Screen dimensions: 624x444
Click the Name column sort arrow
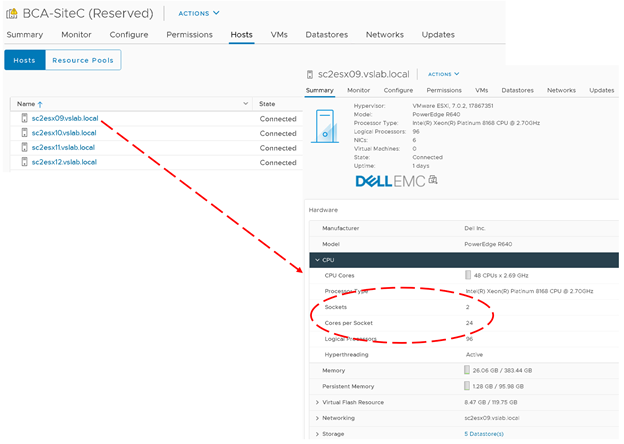tap(40, 104)
